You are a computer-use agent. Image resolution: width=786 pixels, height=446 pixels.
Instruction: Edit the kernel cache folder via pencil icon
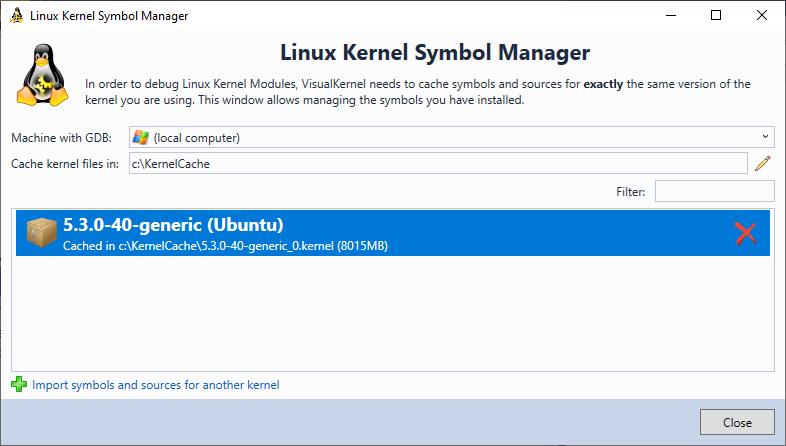click(x=762, y=163)
